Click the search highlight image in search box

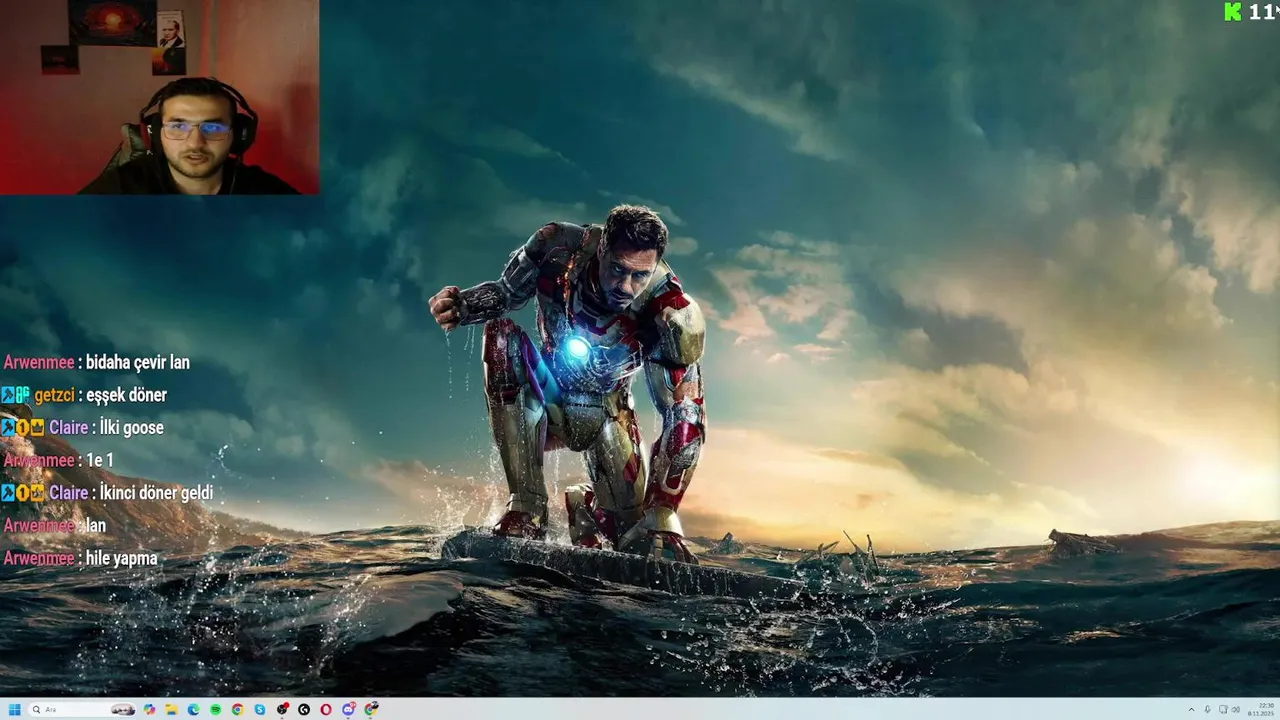[123, 710]
